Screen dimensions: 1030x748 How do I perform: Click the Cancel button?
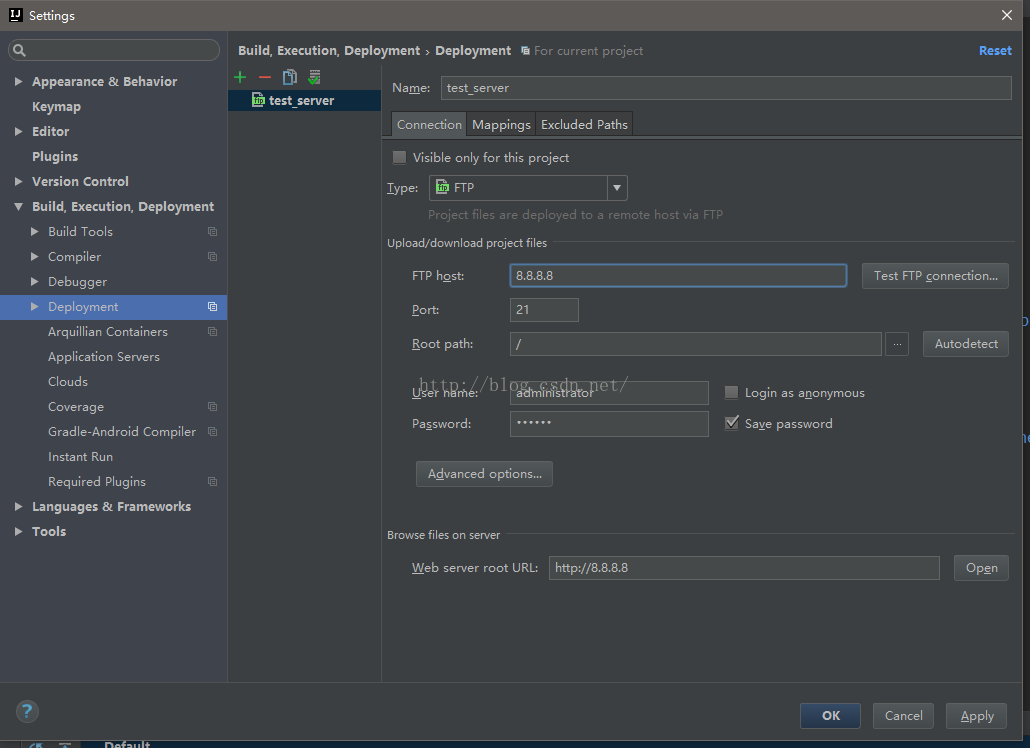(903, 716)
